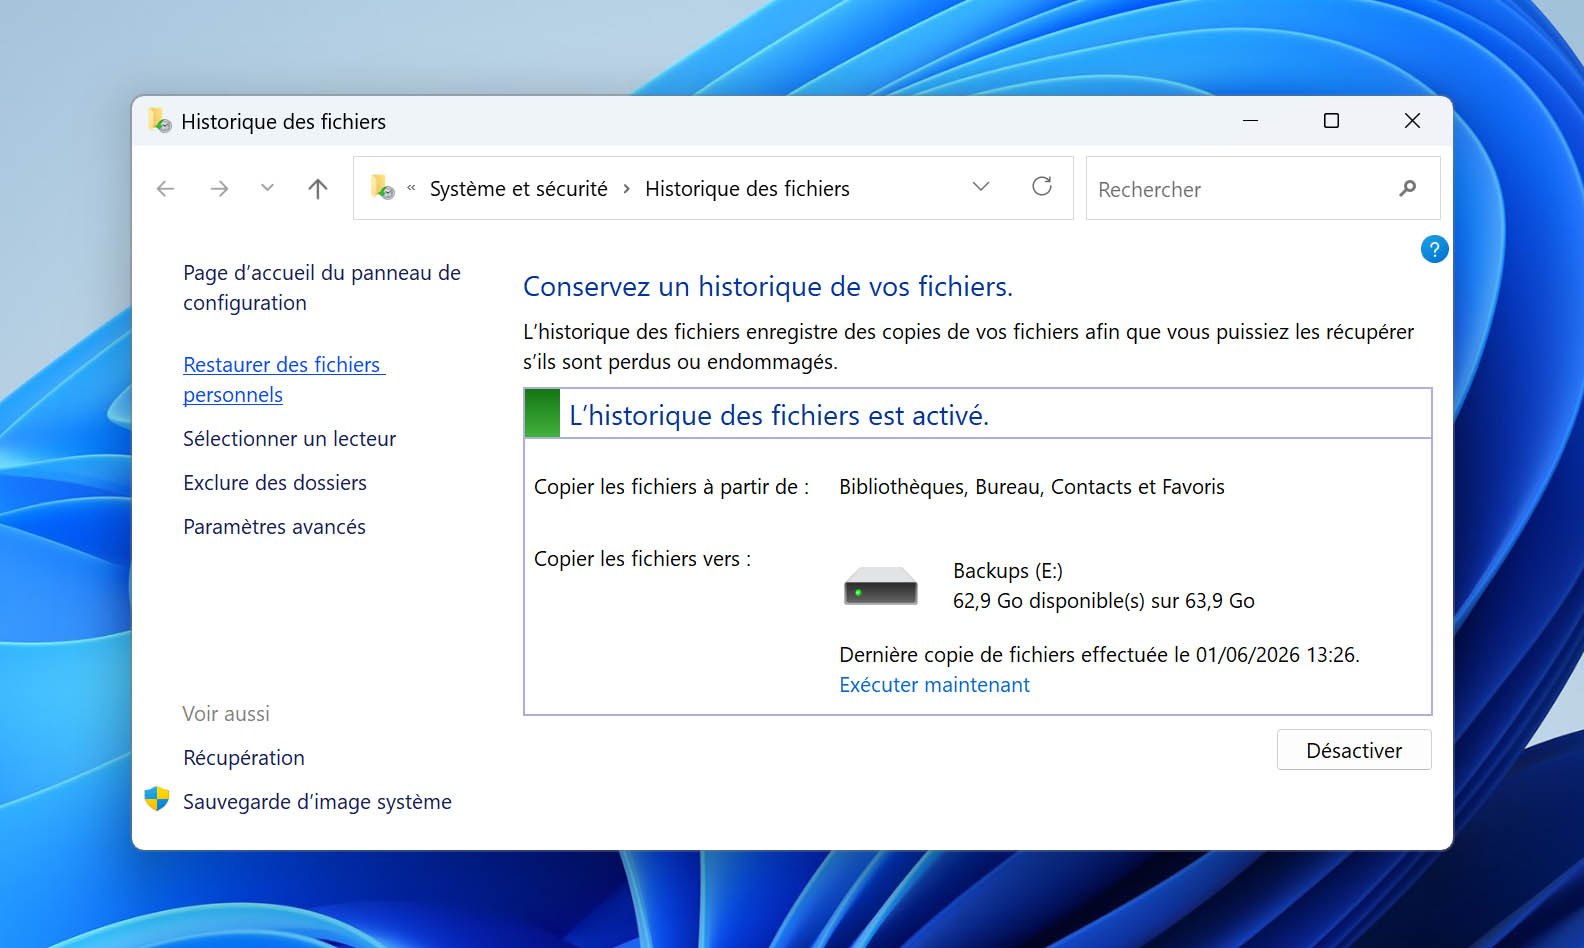Close the Historique des fichiers window

pos(1412,121)
